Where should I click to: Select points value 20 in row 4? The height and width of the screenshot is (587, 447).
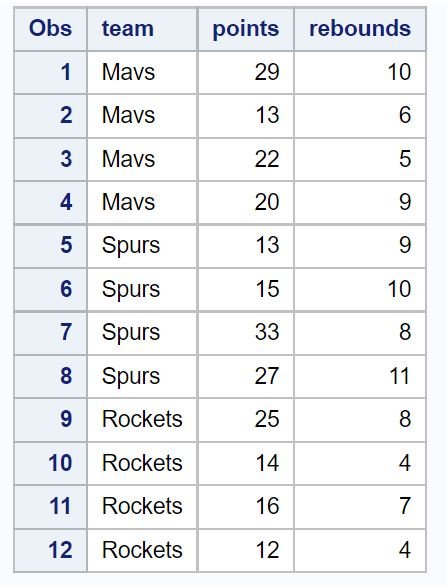pos(246,203)
